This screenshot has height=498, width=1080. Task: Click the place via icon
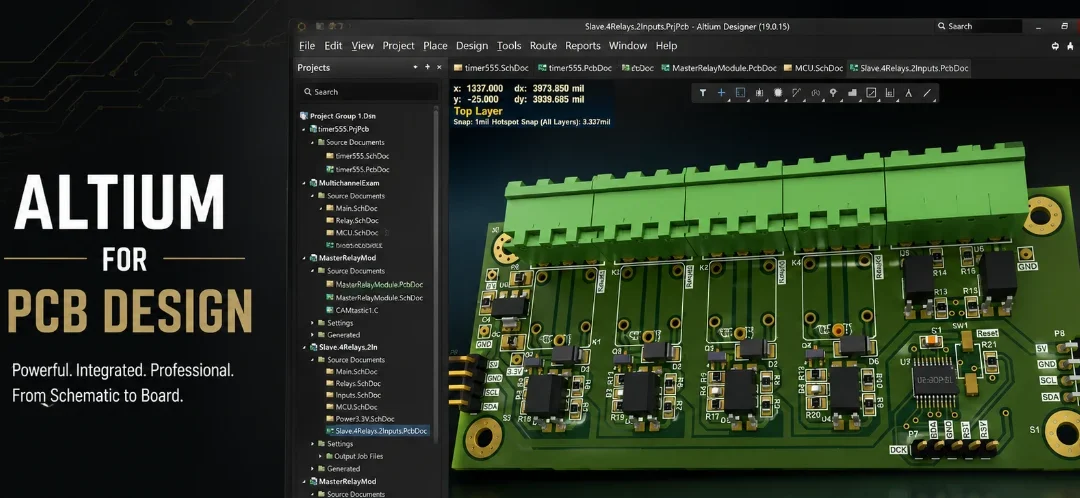[x=833, y=93]
